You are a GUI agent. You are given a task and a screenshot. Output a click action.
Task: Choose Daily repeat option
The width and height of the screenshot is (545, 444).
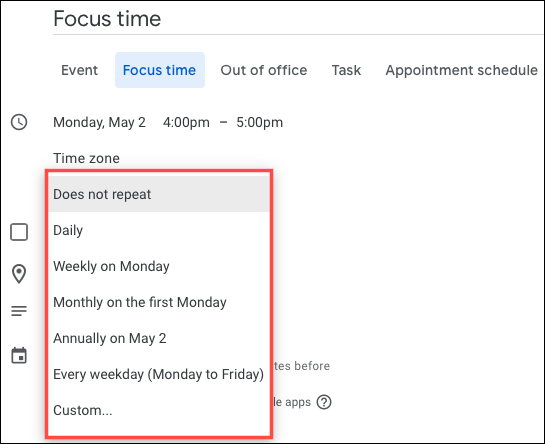click(x=159, y=230)
